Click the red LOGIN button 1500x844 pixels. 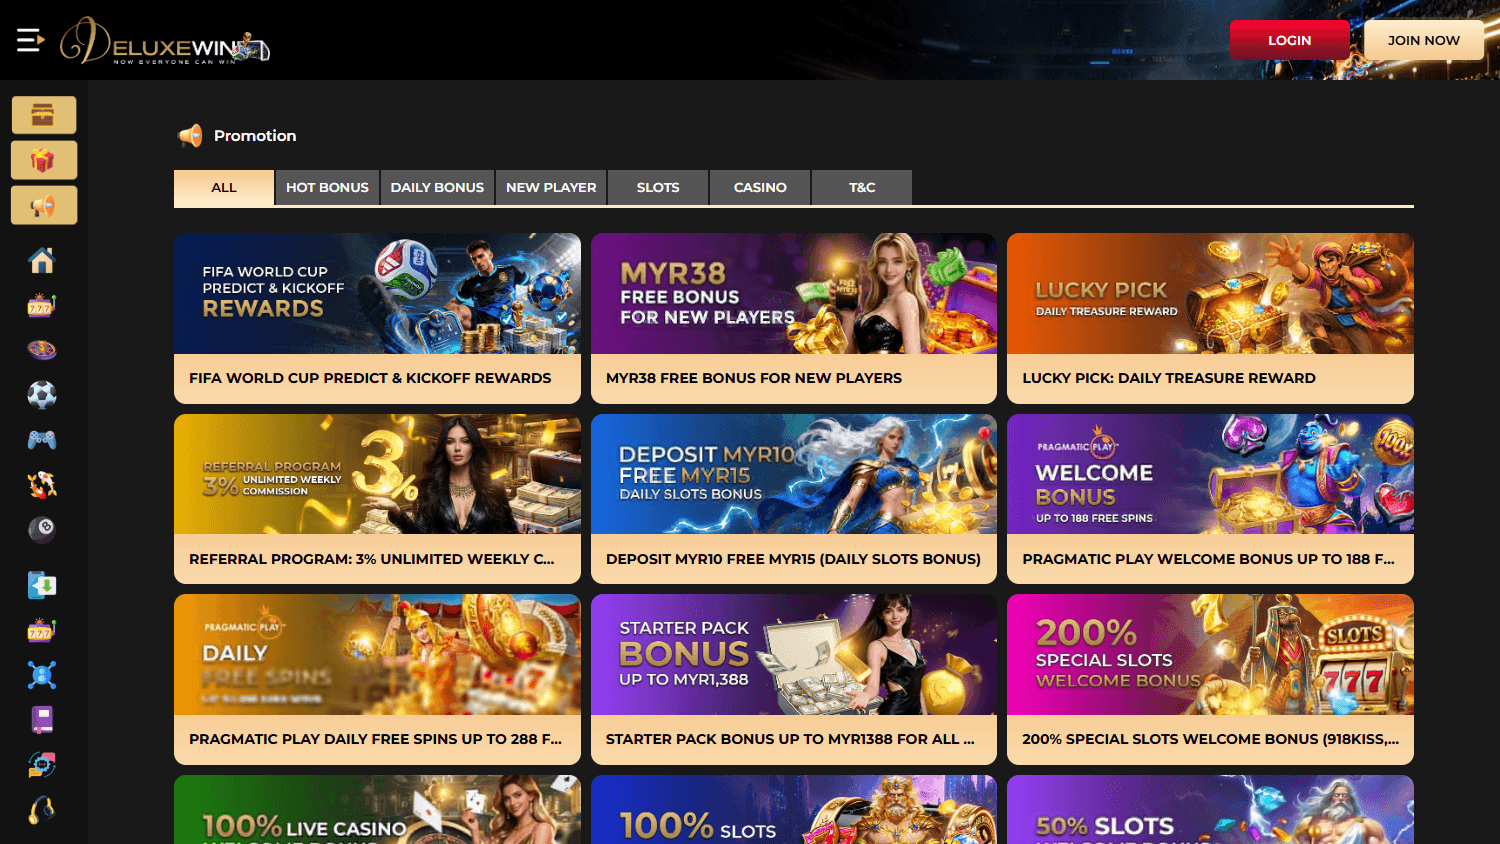coord(1290,40)
